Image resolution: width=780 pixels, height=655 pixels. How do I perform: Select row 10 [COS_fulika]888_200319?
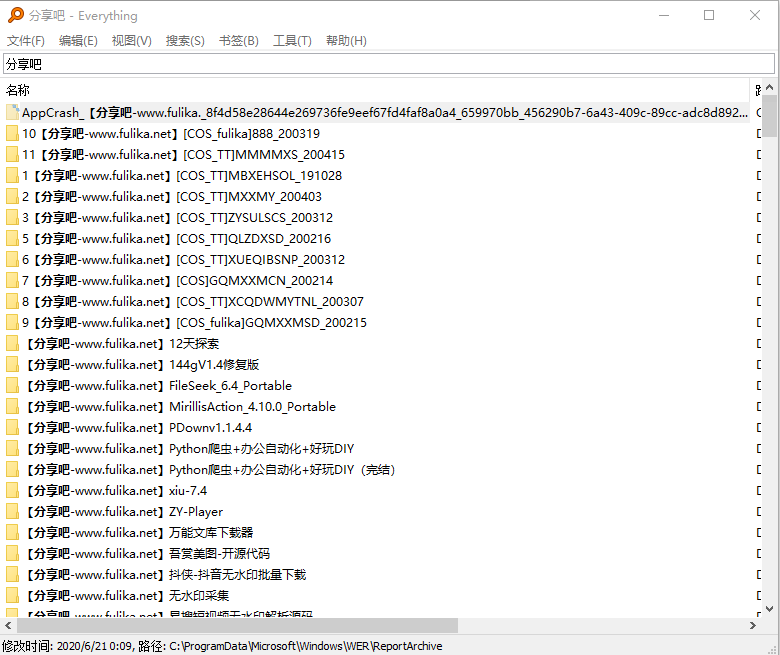[x=171, y=134]
